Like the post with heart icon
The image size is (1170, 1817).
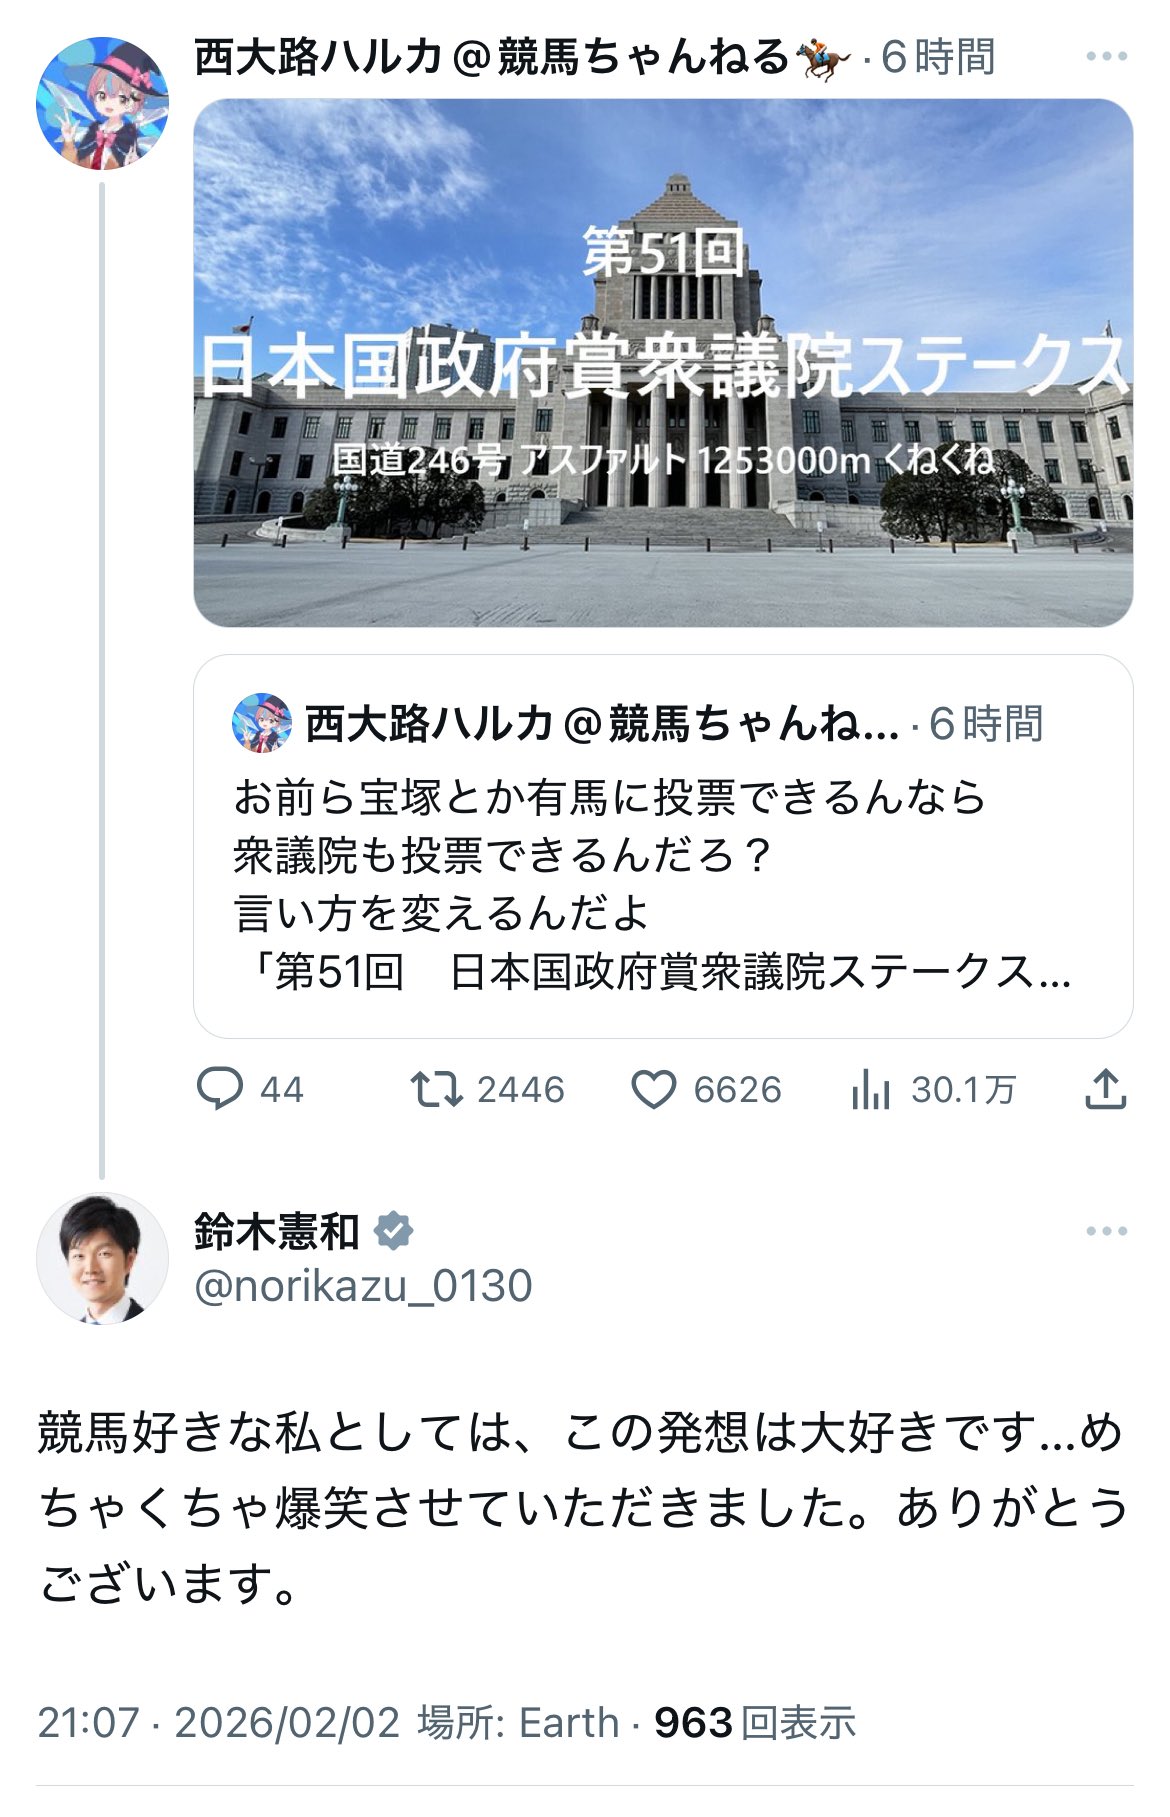(654, 1089)
